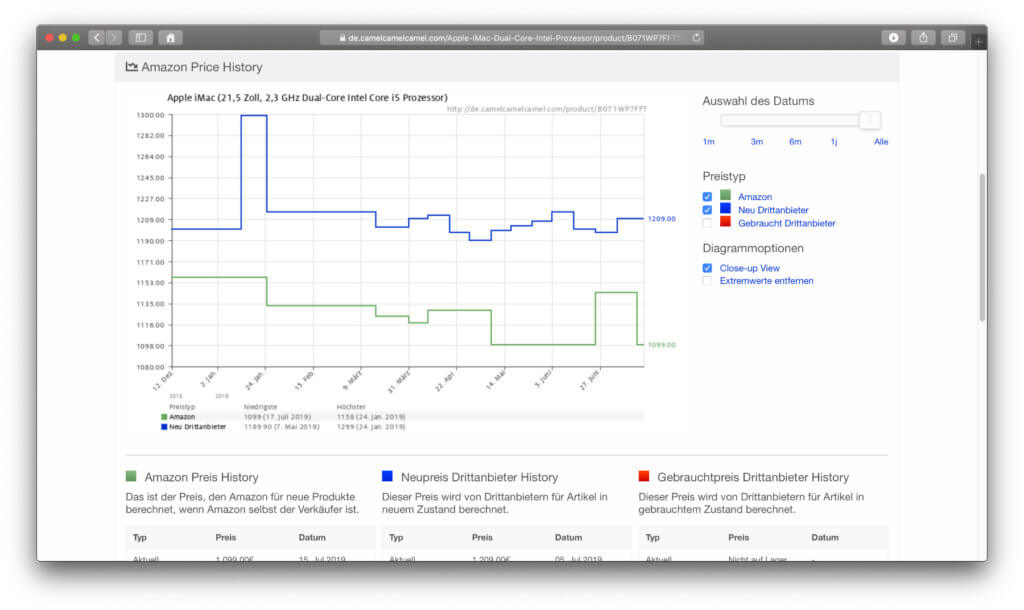Select the 3m date range
Viewport: 1024px width, 610px height.
pyautogui.click(x=757, y=142)
